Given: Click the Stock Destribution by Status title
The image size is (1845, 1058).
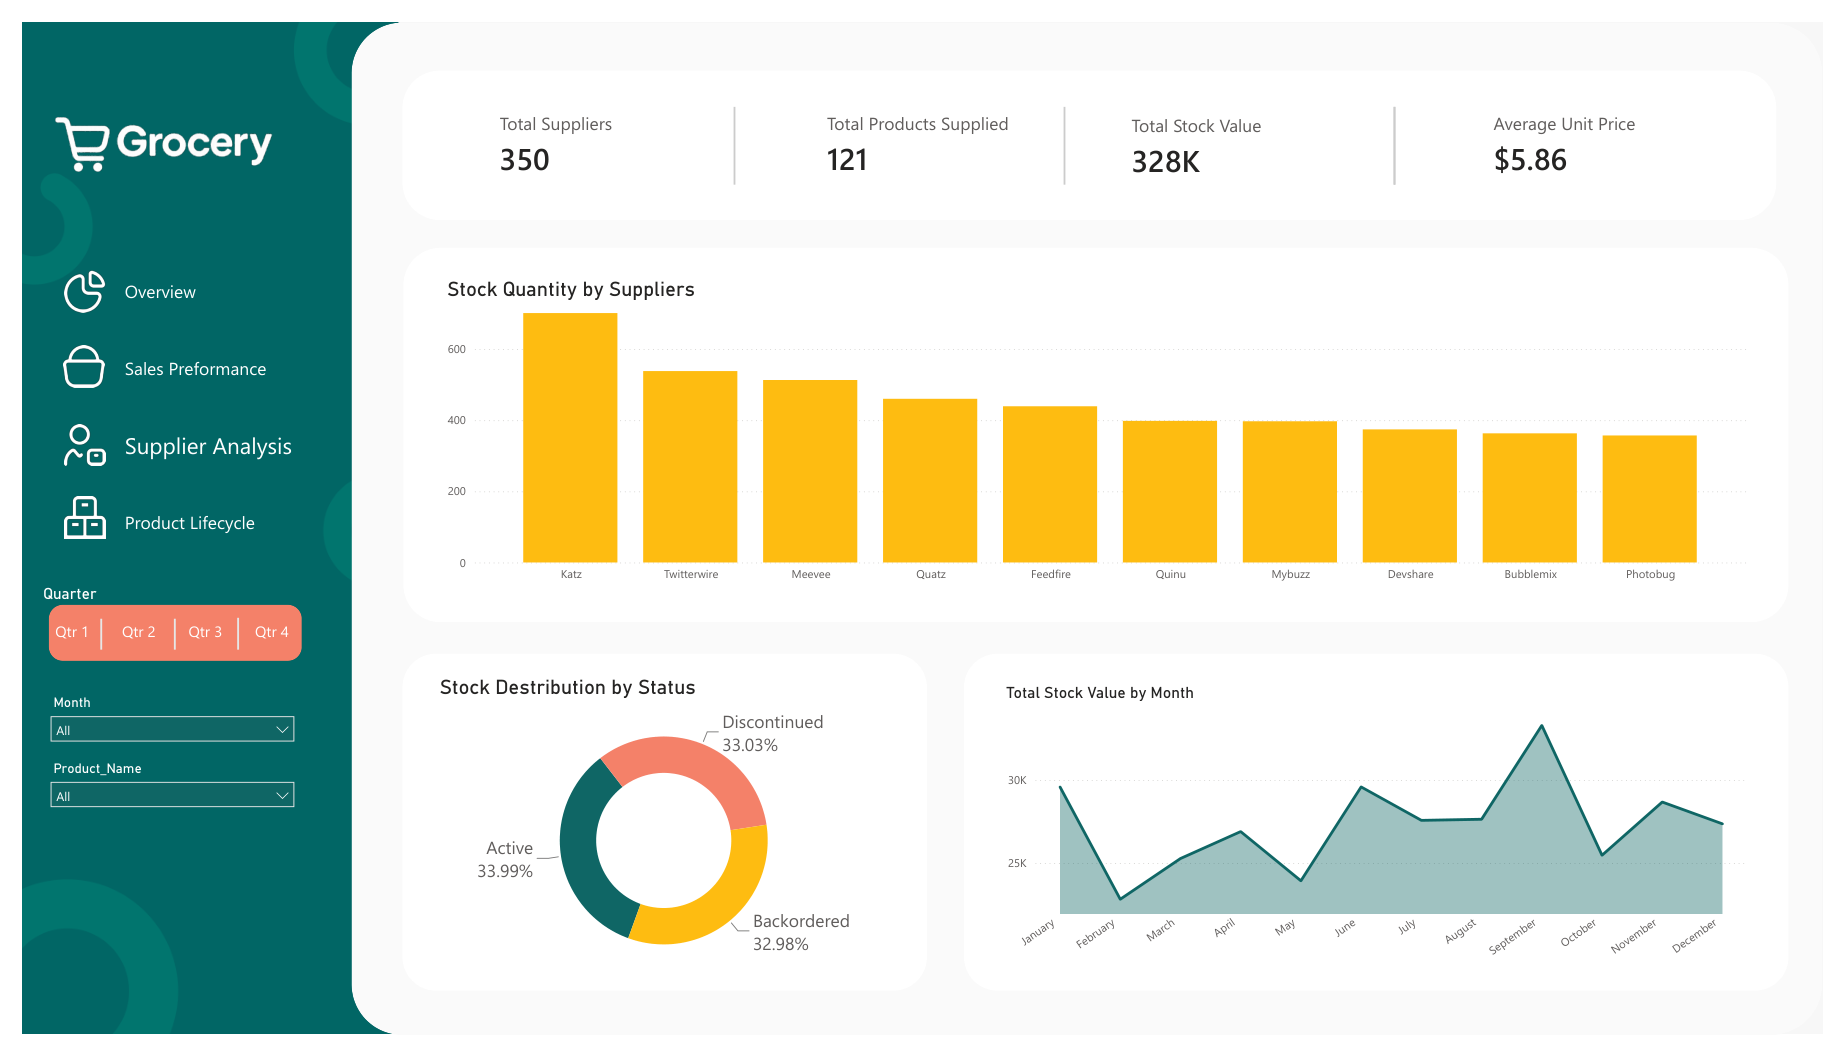Looking at the screenshot, I should tap(568, 687).
